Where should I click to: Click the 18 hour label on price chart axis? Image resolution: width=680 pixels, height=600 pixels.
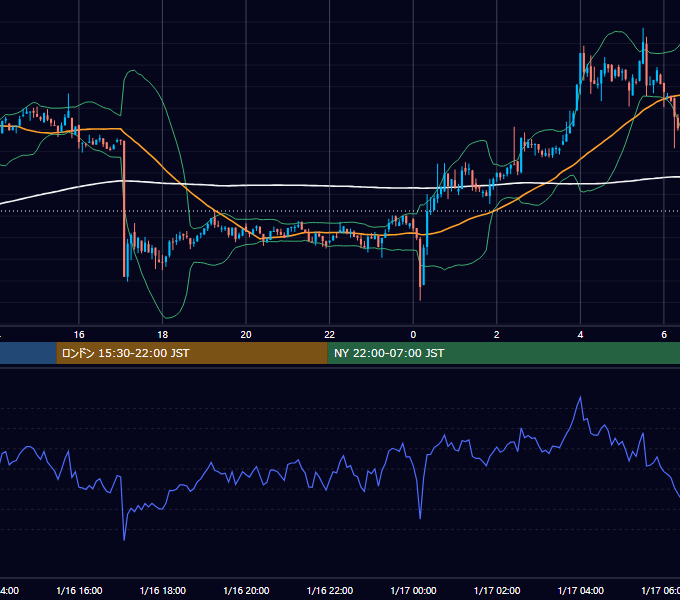click(163, 334)
